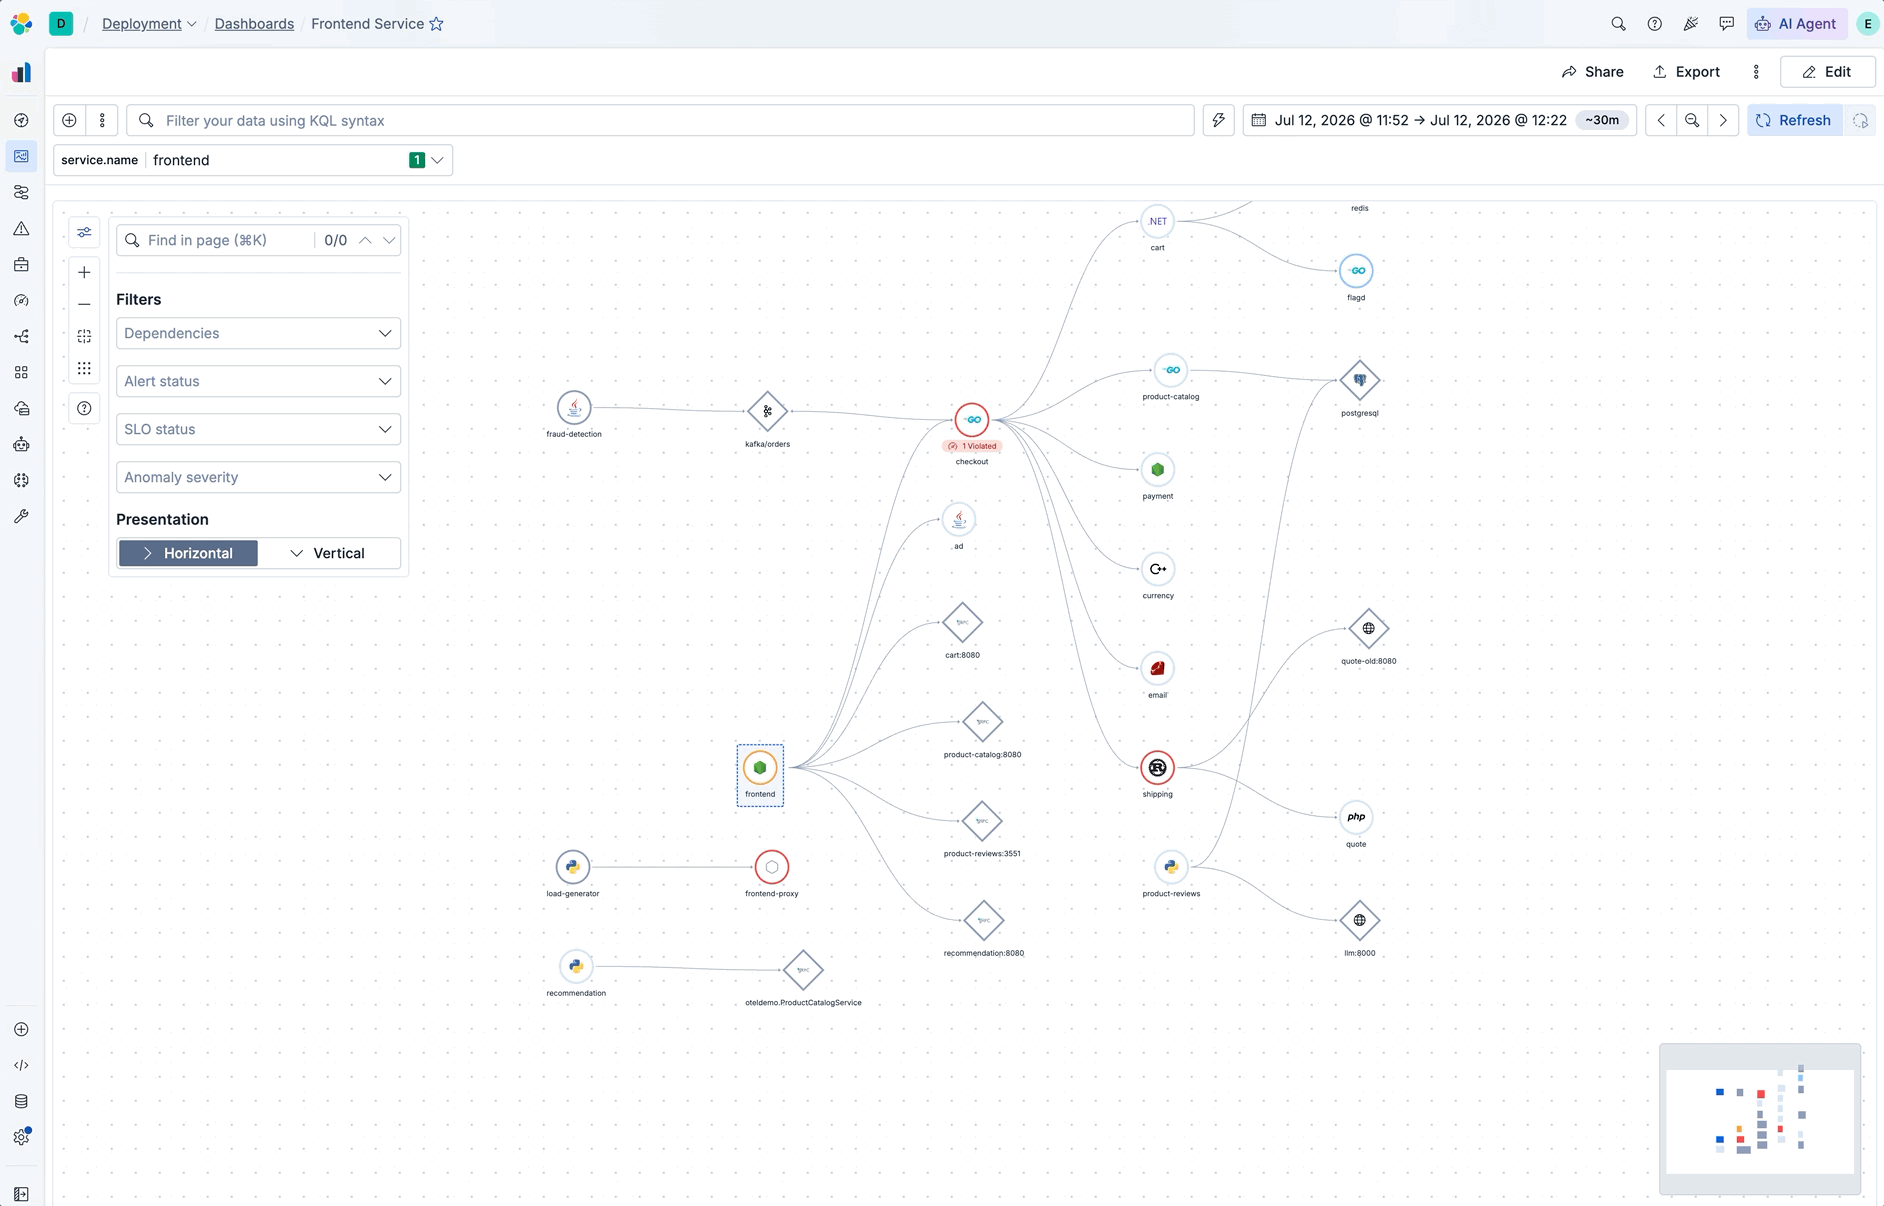Click the fit-to-view map icon

click(84, 336)
